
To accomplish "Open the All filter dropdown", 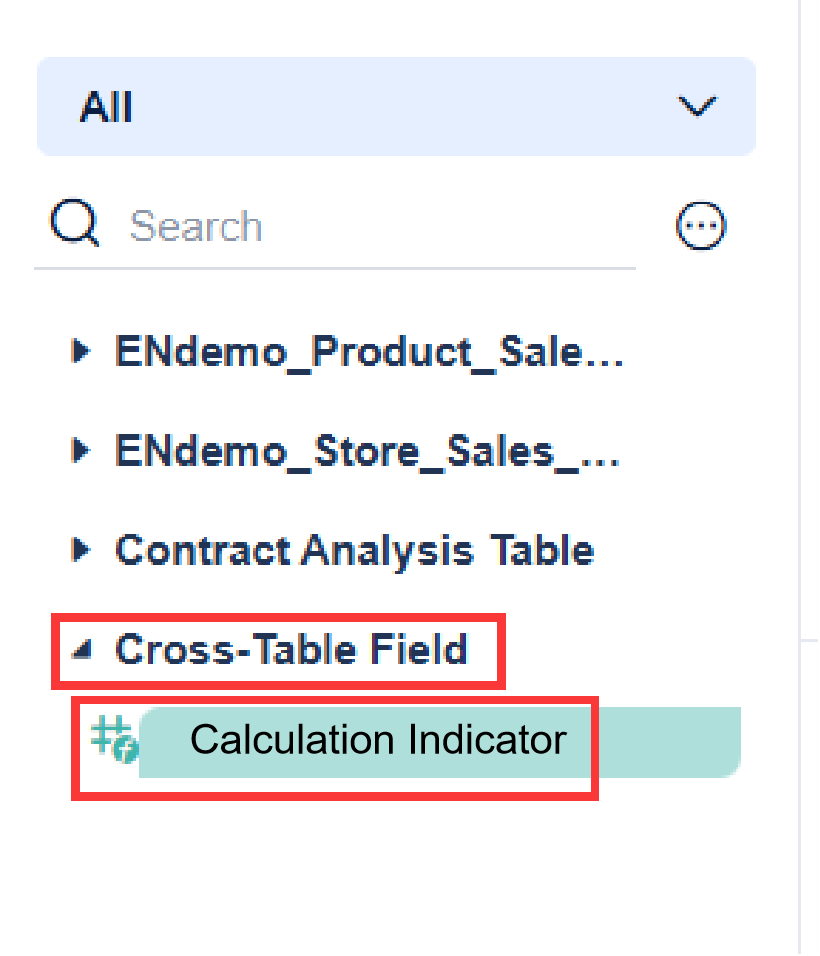I will tap(396, 107).
